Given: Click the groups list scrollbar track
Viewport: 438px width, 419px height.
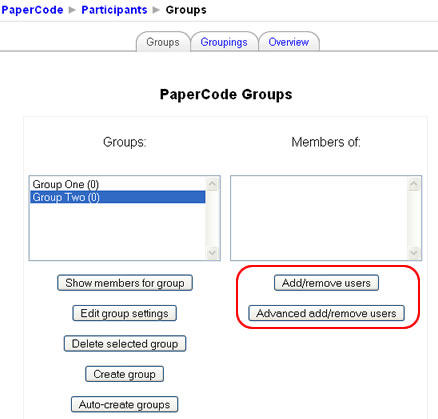Looking at the screenshot, I should [212, 218].
